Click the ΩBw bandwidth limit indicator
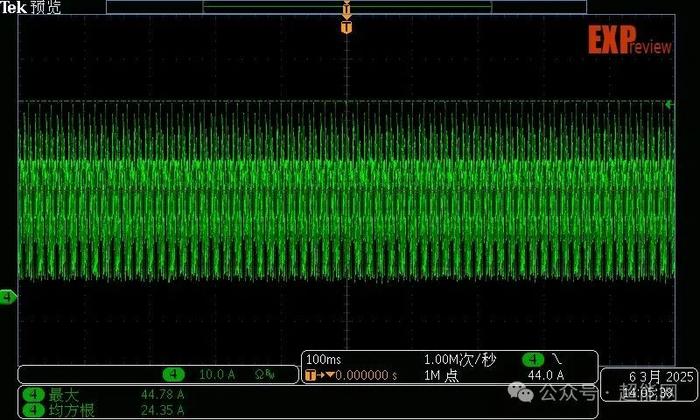700x420 pixels. [x=265, y=374]
